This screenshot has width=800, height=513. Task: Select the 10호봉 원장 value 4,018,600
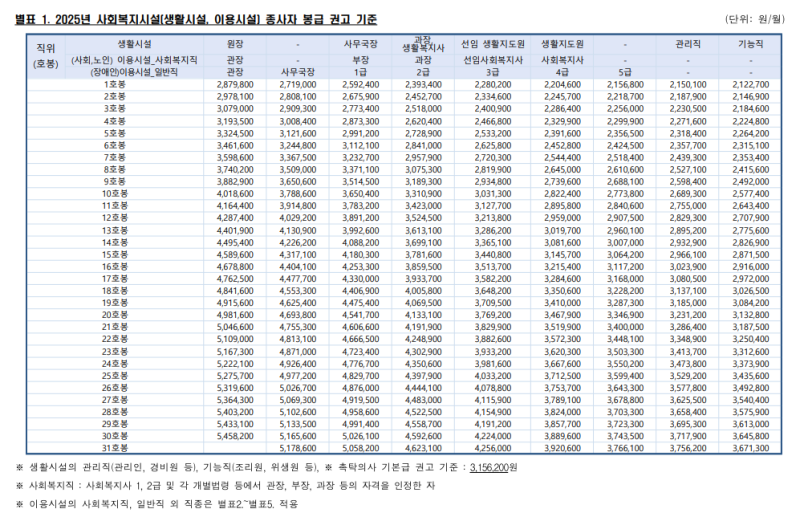click(x=235, y=194)
